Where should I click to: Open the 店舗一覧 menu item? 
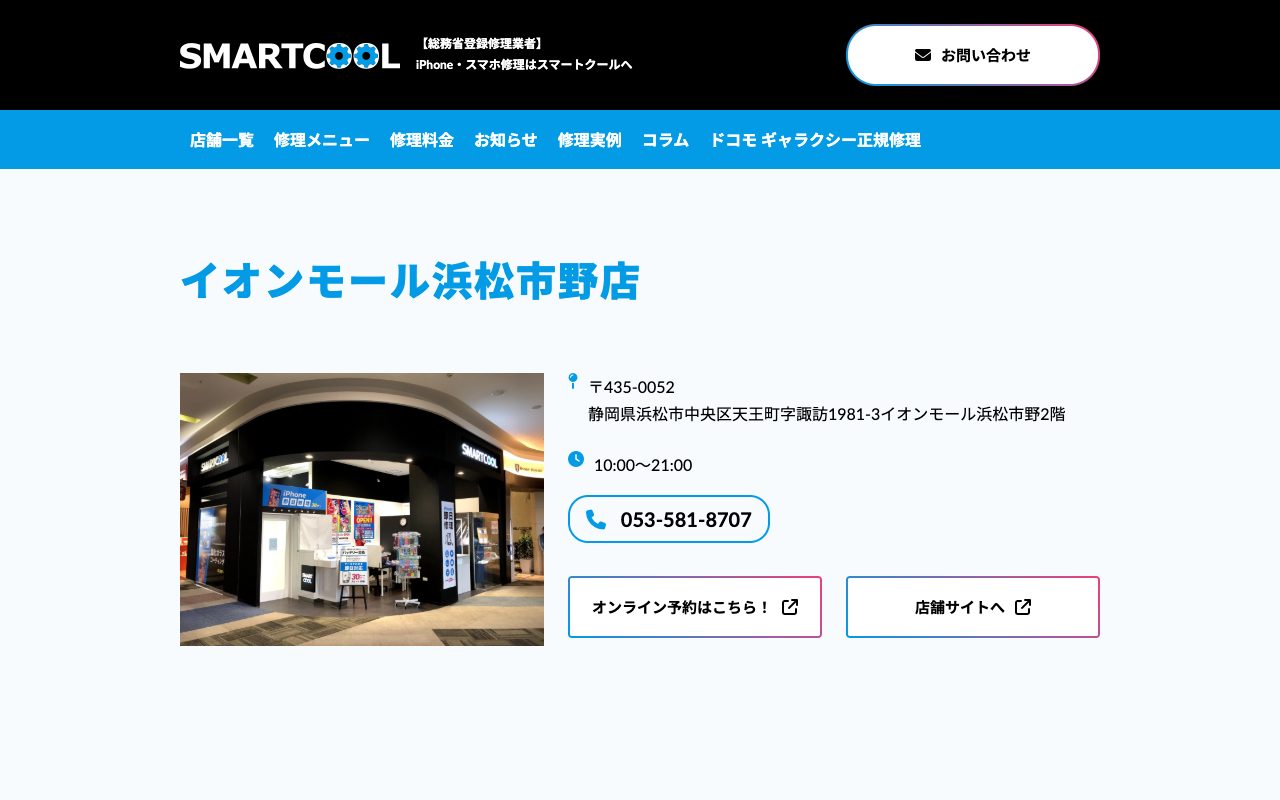click(x=222, y=140)
